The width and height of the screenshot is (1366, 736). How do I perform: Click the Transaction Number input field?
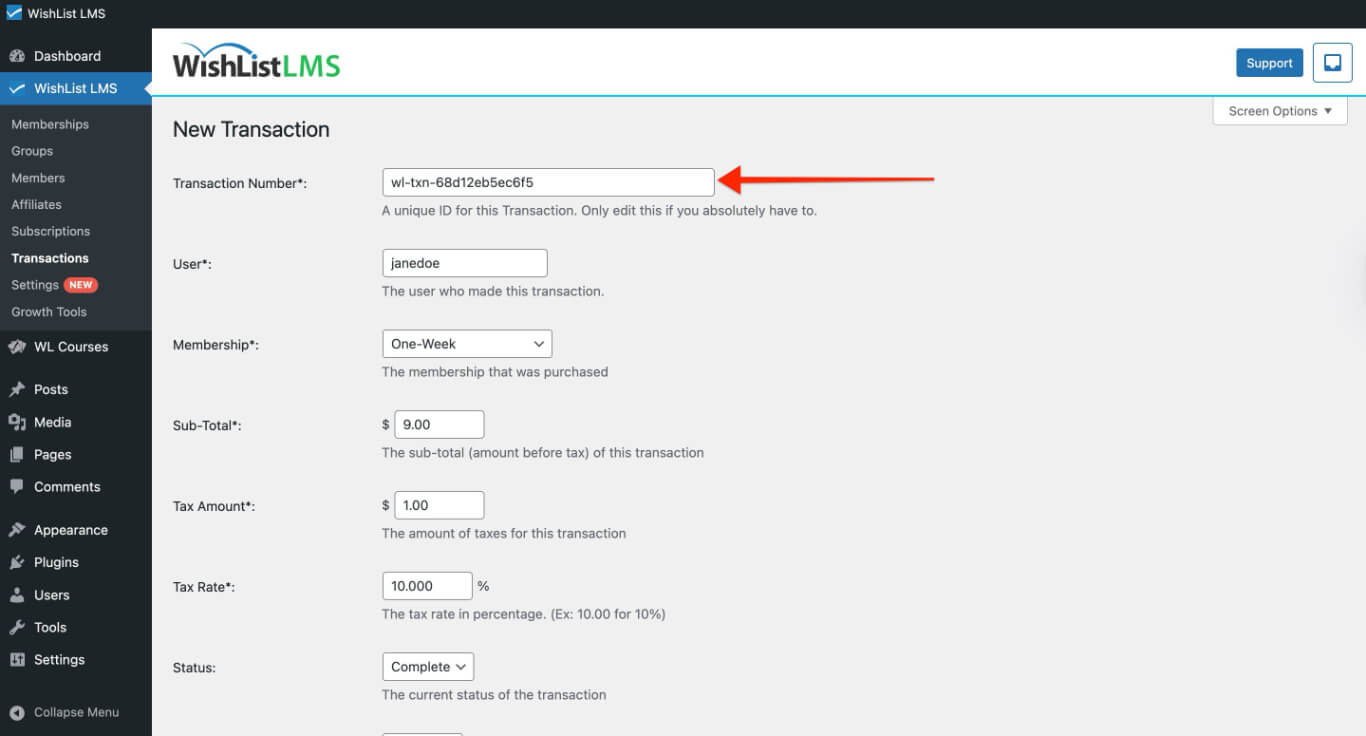(x=548, y=182)
